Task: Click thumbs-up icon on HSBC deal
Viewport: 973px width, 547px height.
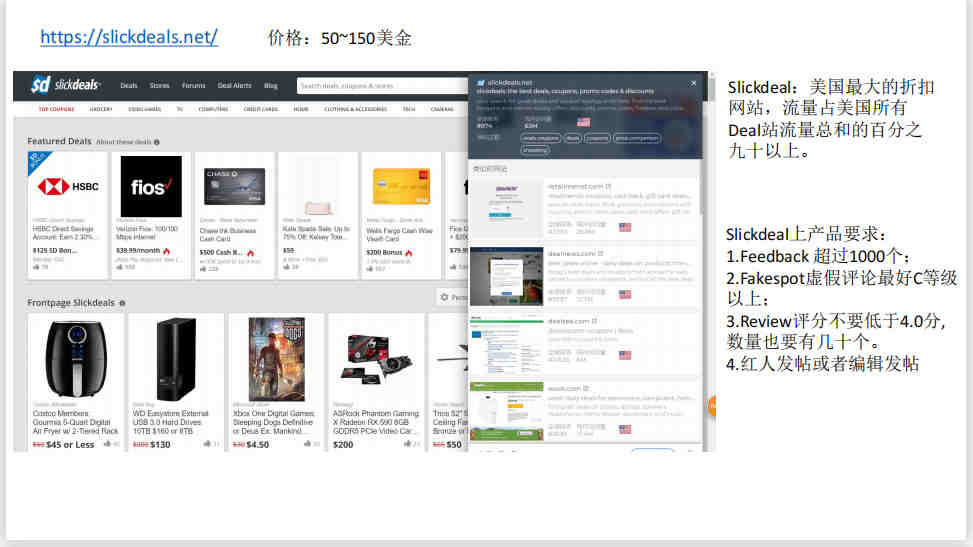Action: coord(37,267)
